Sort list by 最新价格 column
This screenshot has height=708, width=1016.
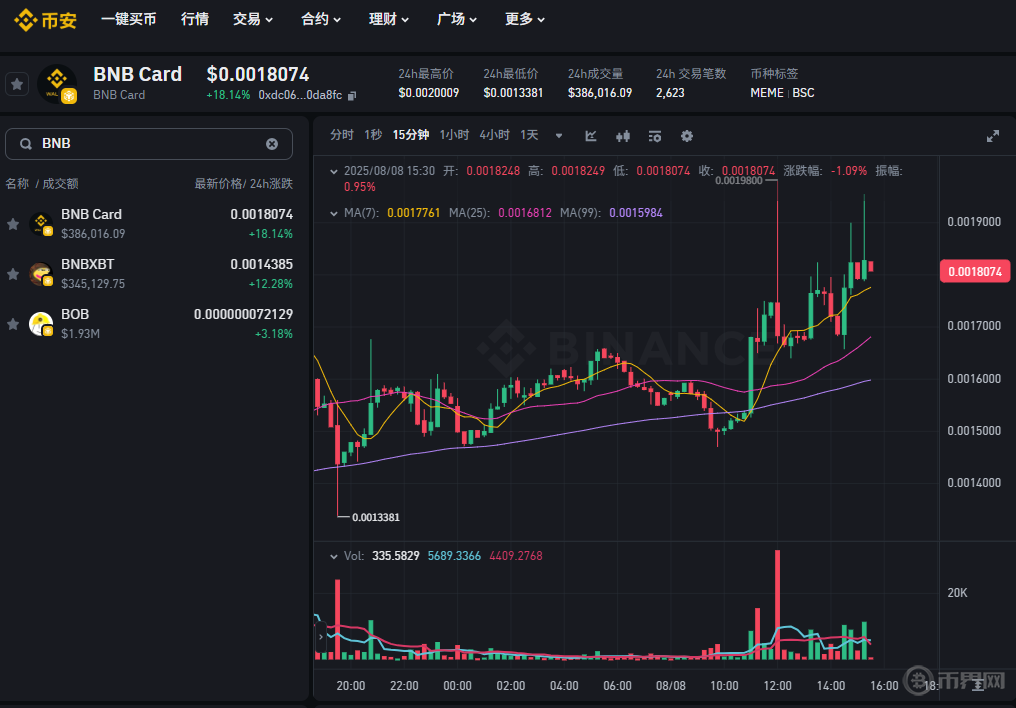coord(218,184)
